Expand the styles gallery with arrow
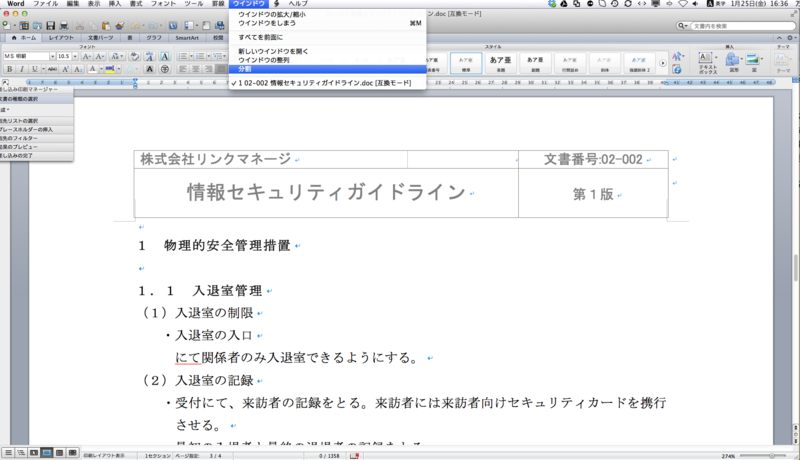 662,63
